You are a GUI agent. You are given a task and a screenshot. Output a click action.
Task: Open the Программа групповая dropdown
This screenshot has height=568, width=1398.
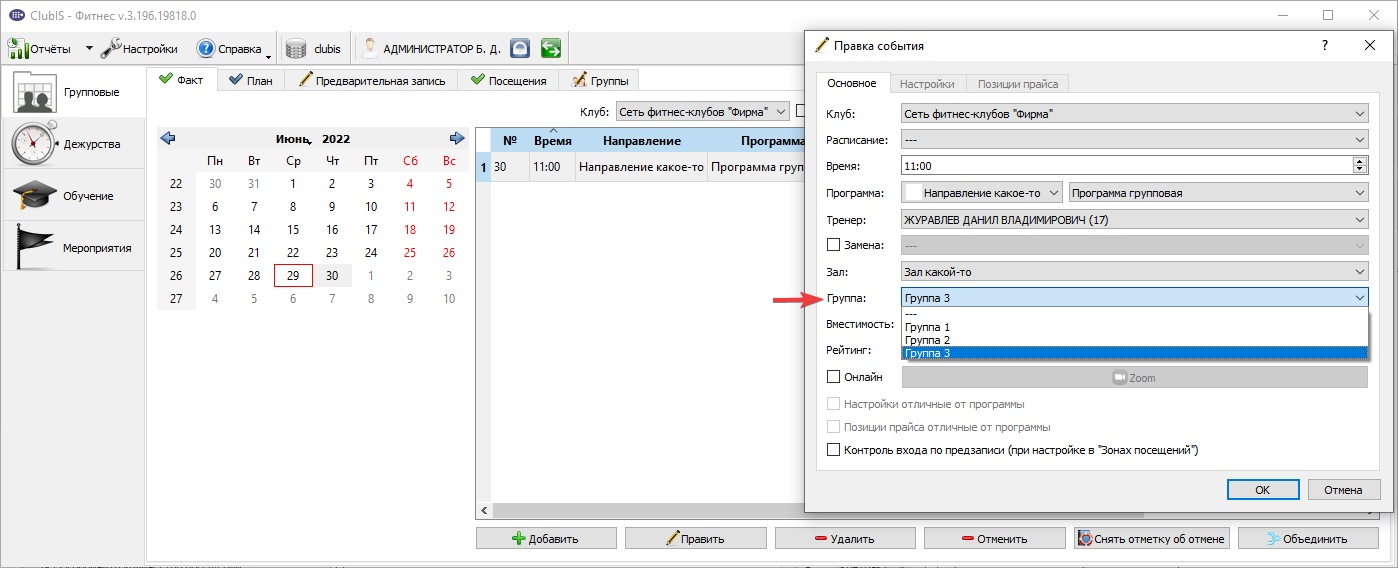pos(1218,192)
